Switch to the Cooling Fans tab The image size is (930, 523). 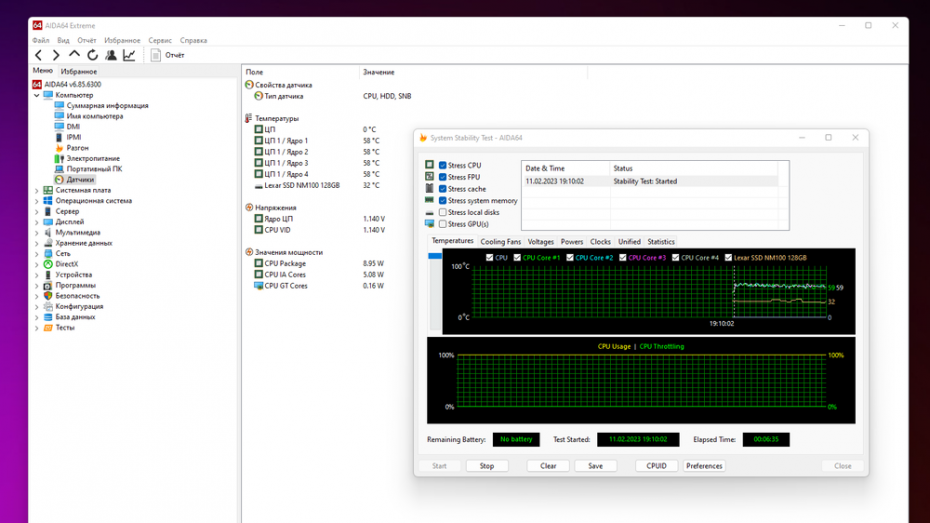click(500, 242)
